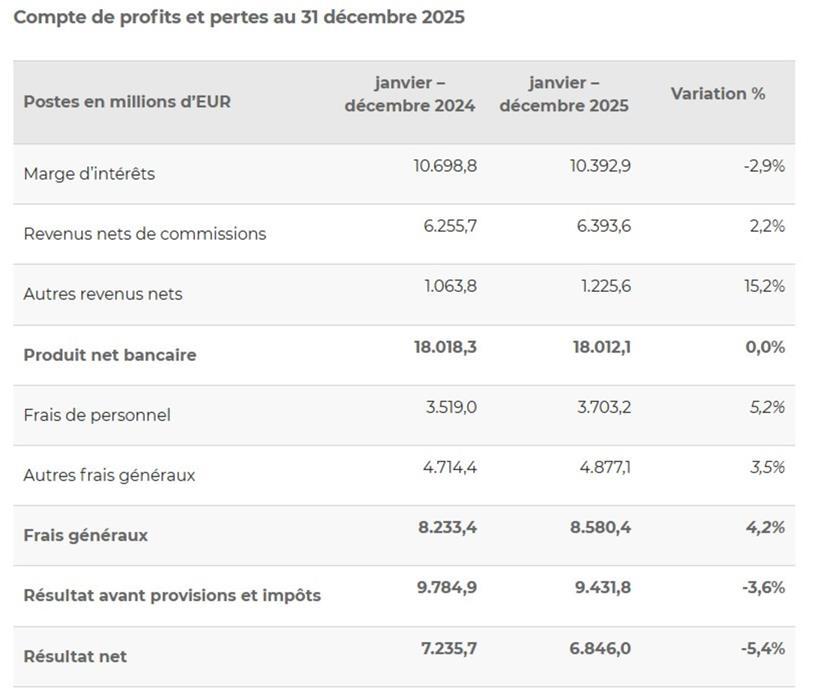Viewport: 820px width, 697px height.
Task: Select 'Résultat avant provisions et impôts' label
Action: pos(172,595)
